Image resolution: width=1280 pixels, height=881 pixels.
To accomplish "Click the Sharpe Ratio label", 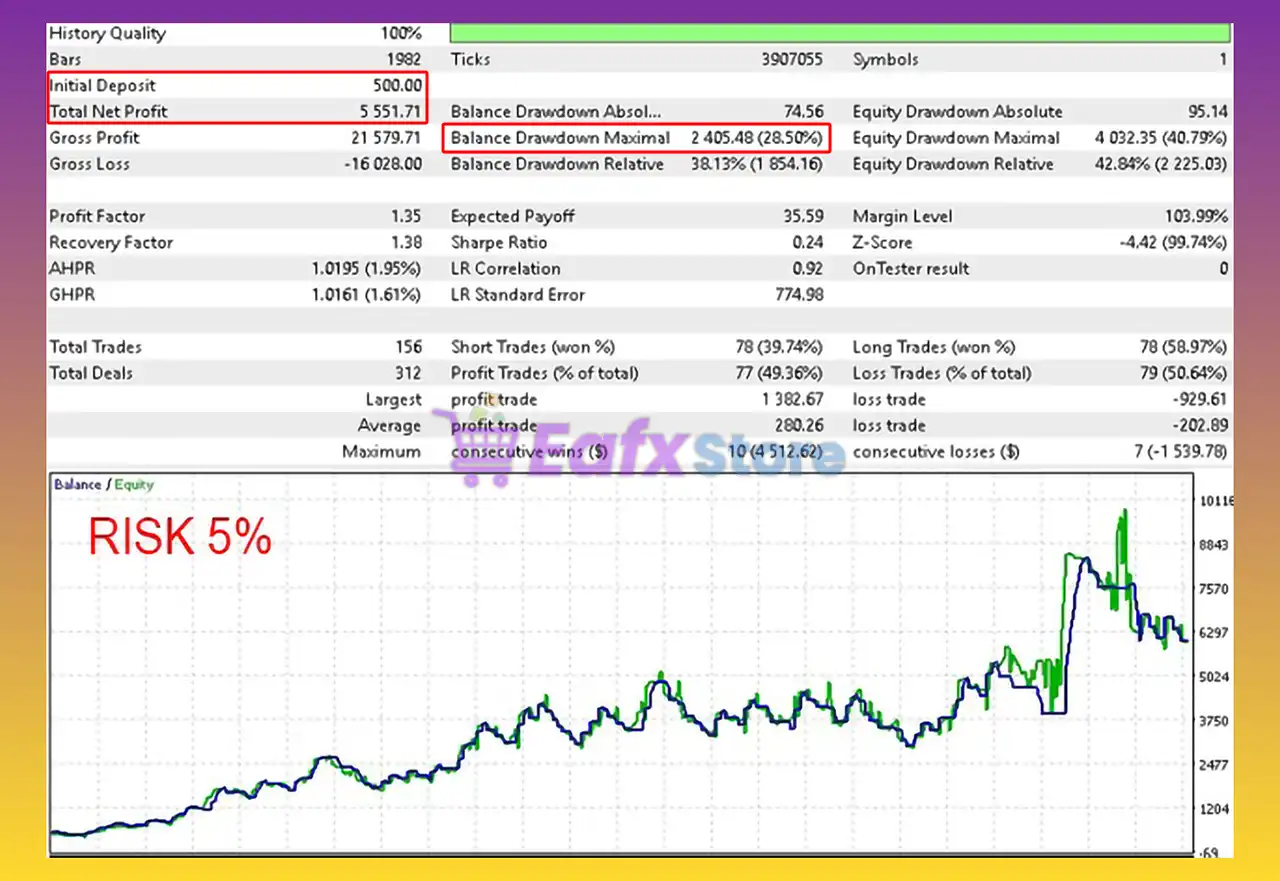I will [498, 242].
